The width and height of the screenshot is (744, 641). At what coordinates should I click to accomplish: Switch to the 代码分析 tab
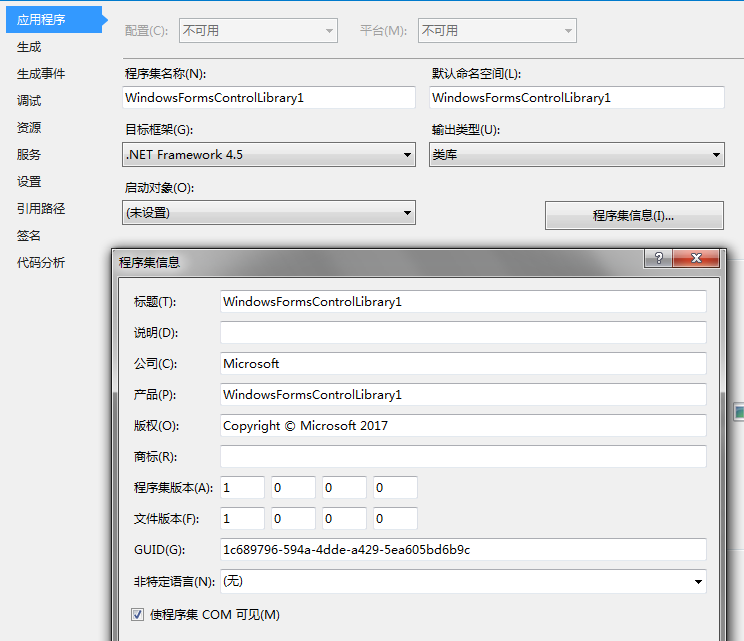pos(41,263)
